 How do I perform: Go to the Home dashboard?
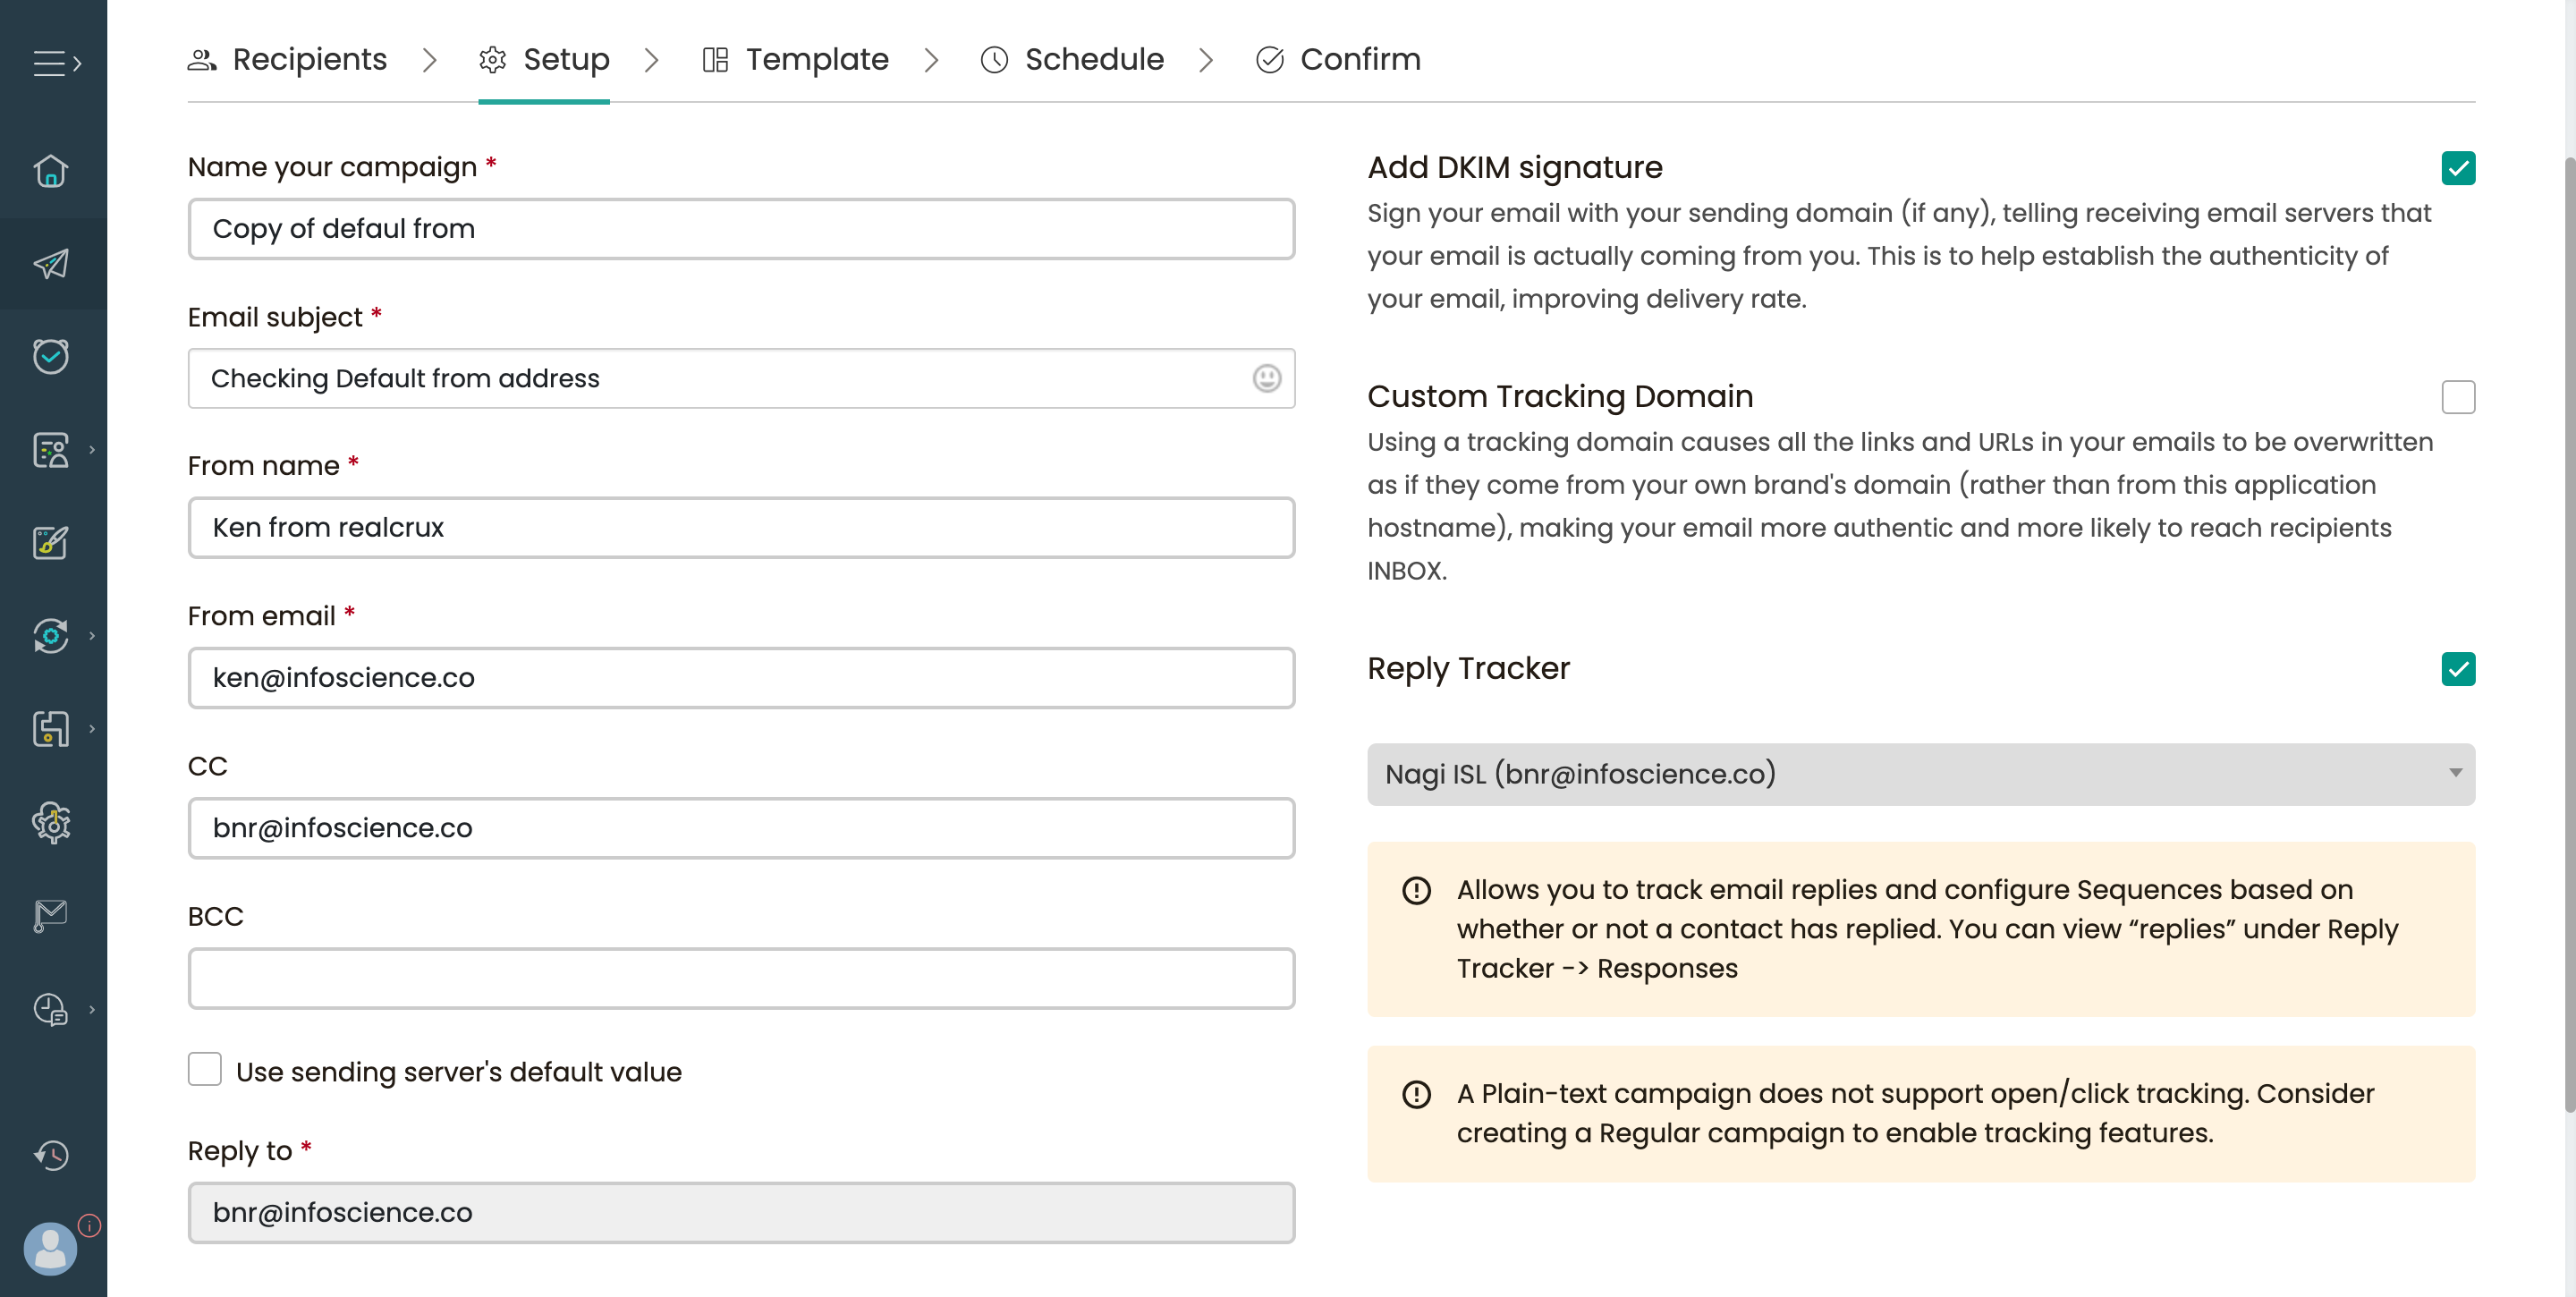[x=49, y=172]
